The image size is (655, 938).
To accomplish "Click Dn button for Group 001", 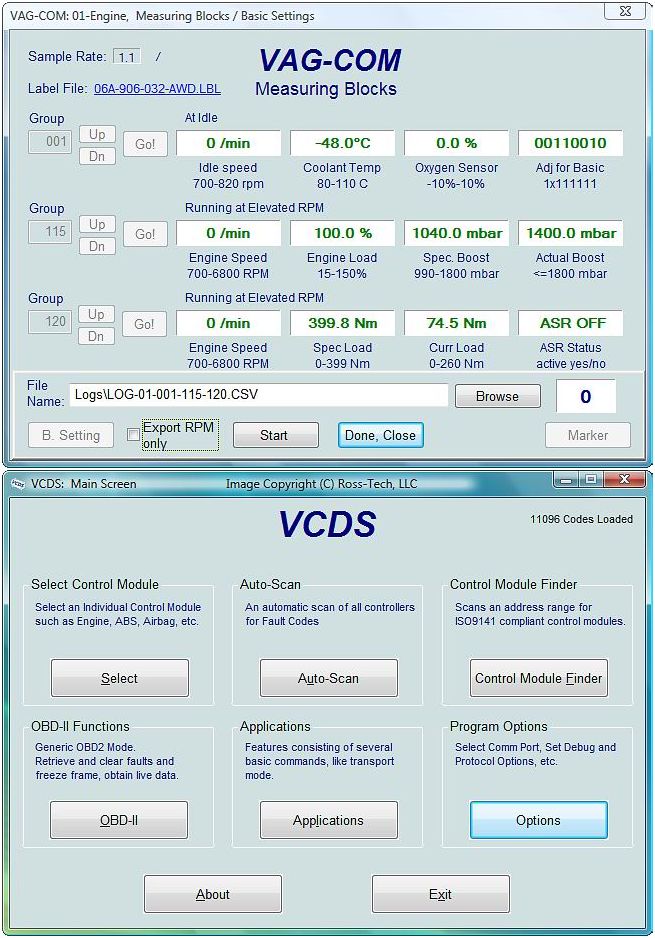I will tap(97, 156).
